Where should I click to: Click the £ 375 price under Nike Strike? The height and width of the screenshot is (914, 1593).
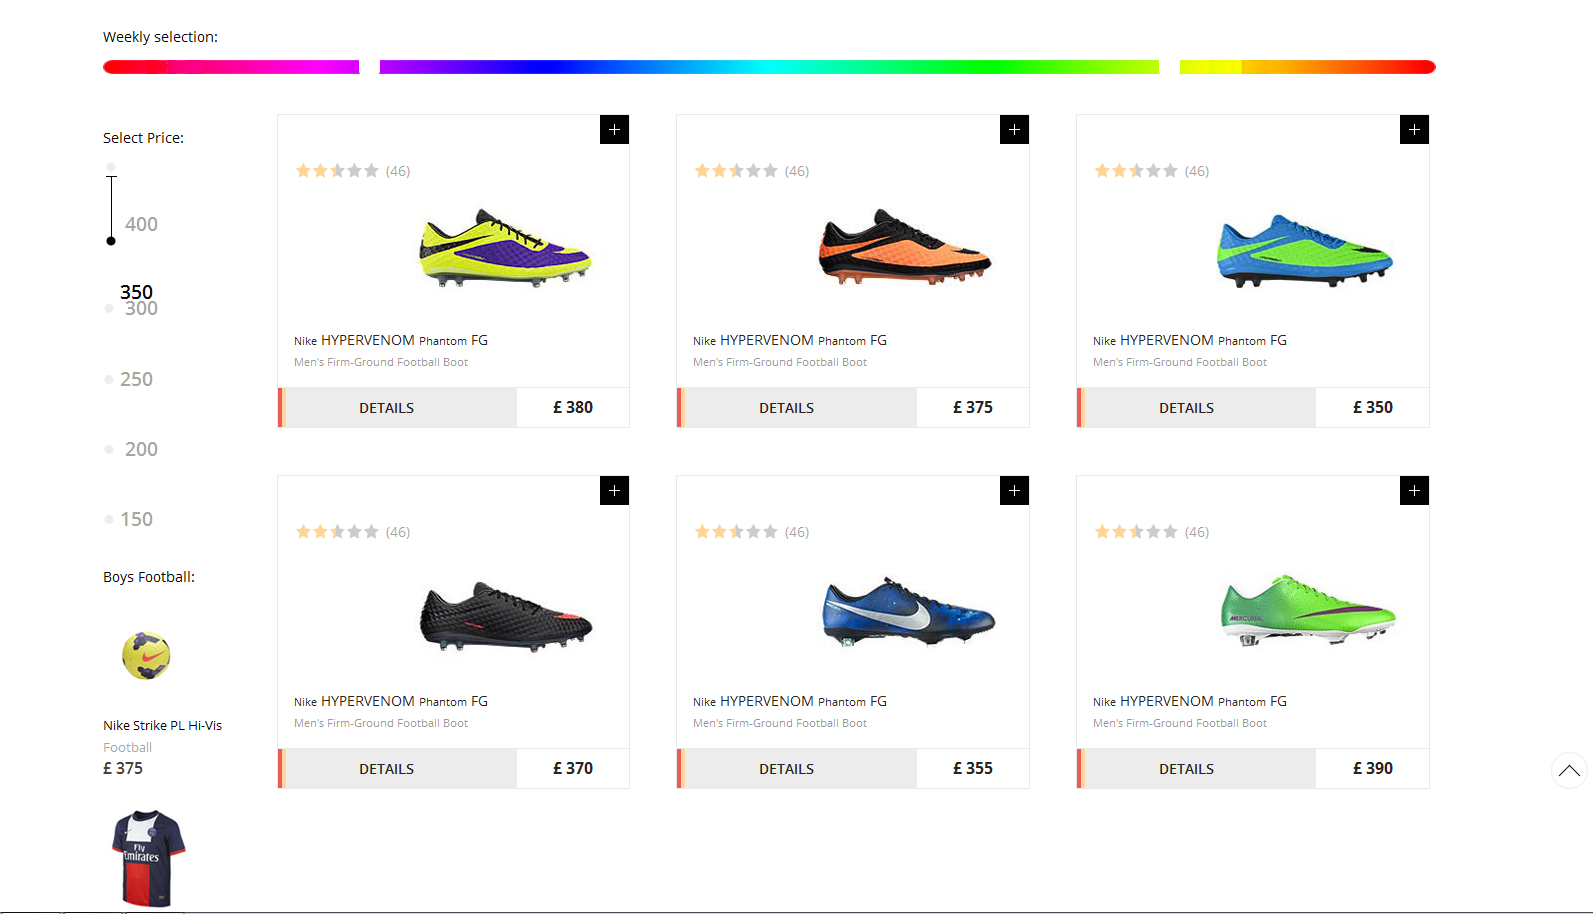pyautogui.click(x=123, y=768)
